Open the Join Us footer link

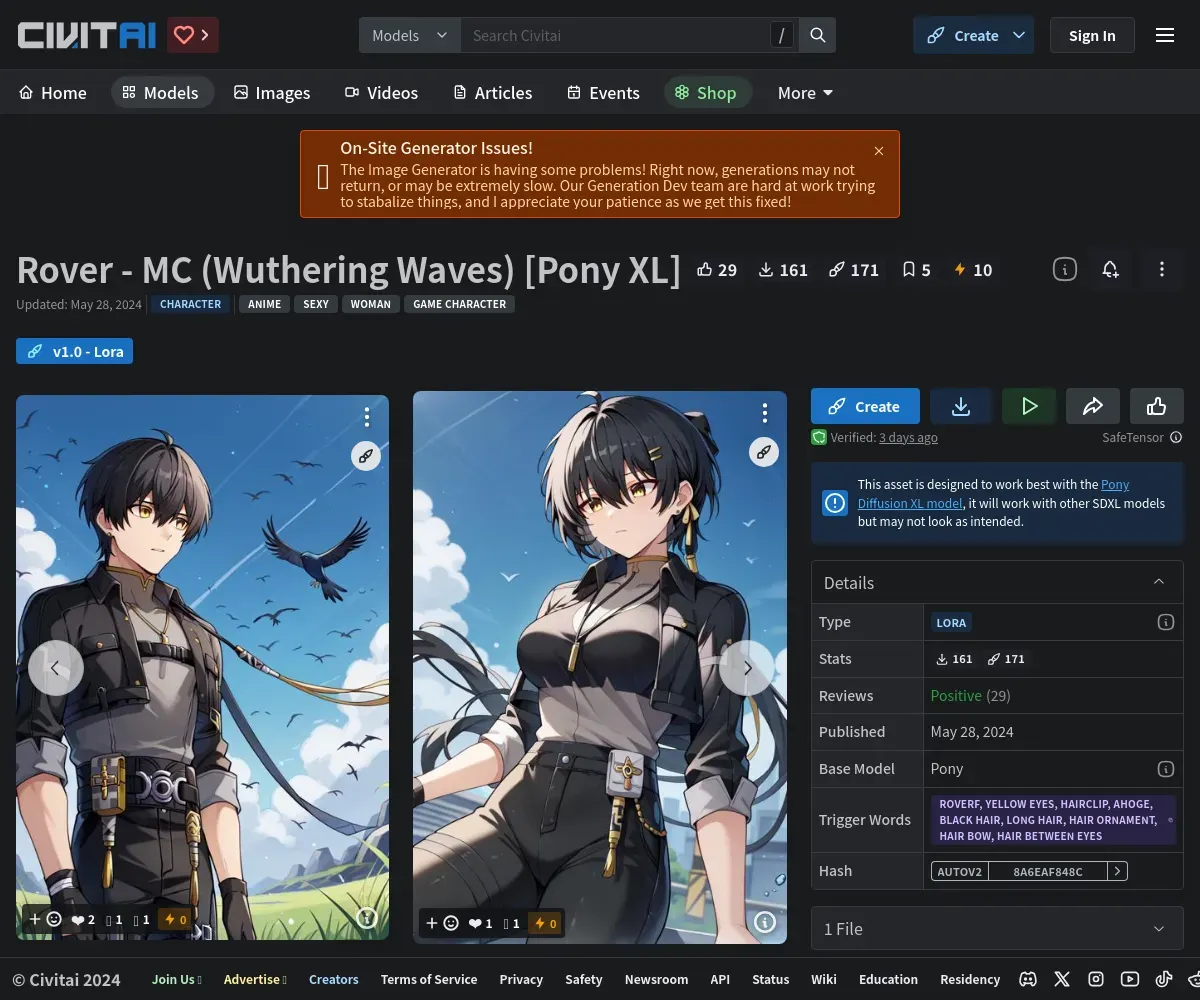(177, 980)
